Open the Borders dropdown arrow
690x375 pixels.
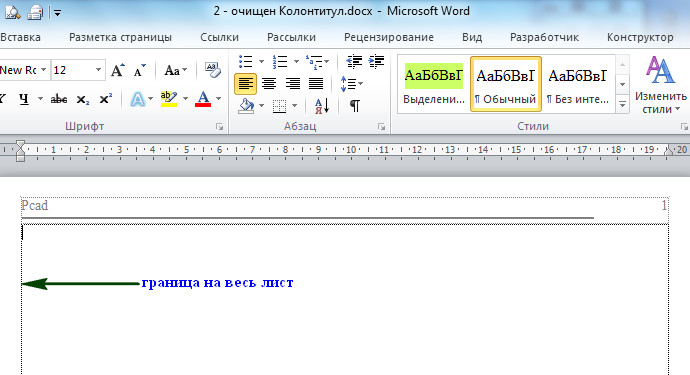[x=295, y=106]
